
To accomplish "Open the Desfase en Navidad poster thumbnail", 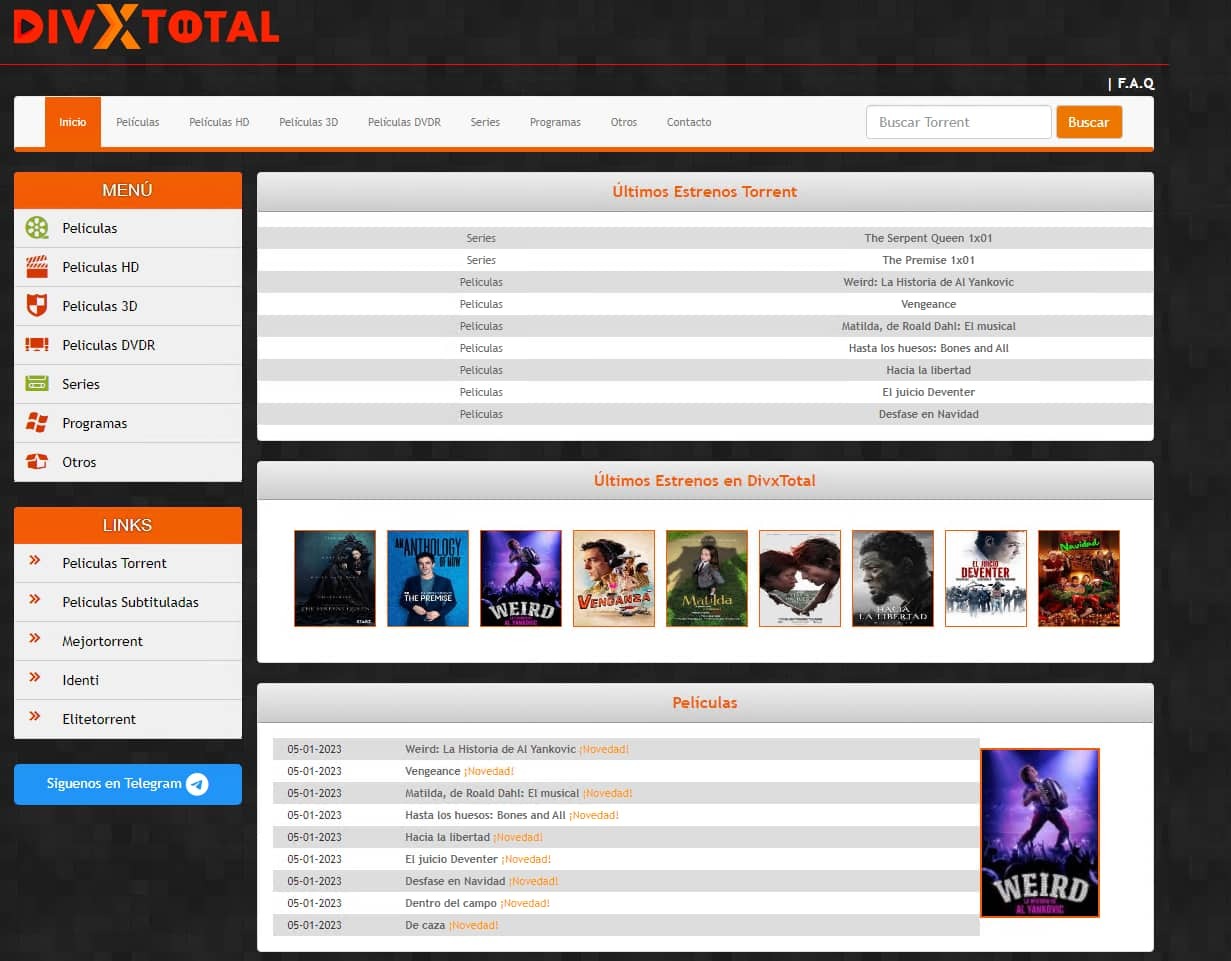I will (x=1079, y=579).
